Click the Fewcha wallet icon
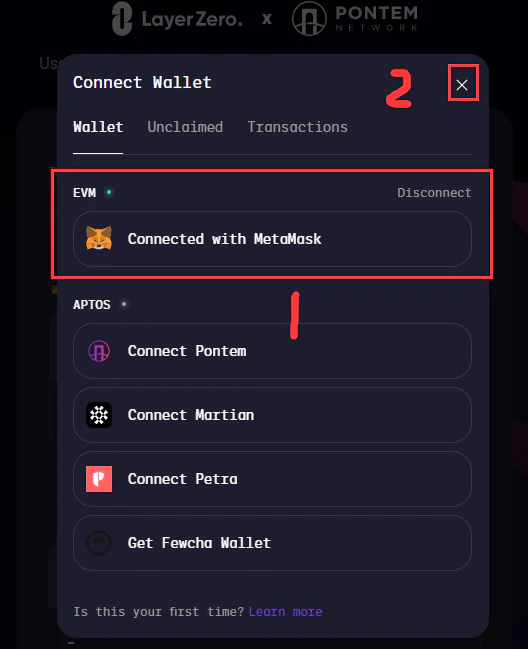528x649 pixels. tap(99, 543)
